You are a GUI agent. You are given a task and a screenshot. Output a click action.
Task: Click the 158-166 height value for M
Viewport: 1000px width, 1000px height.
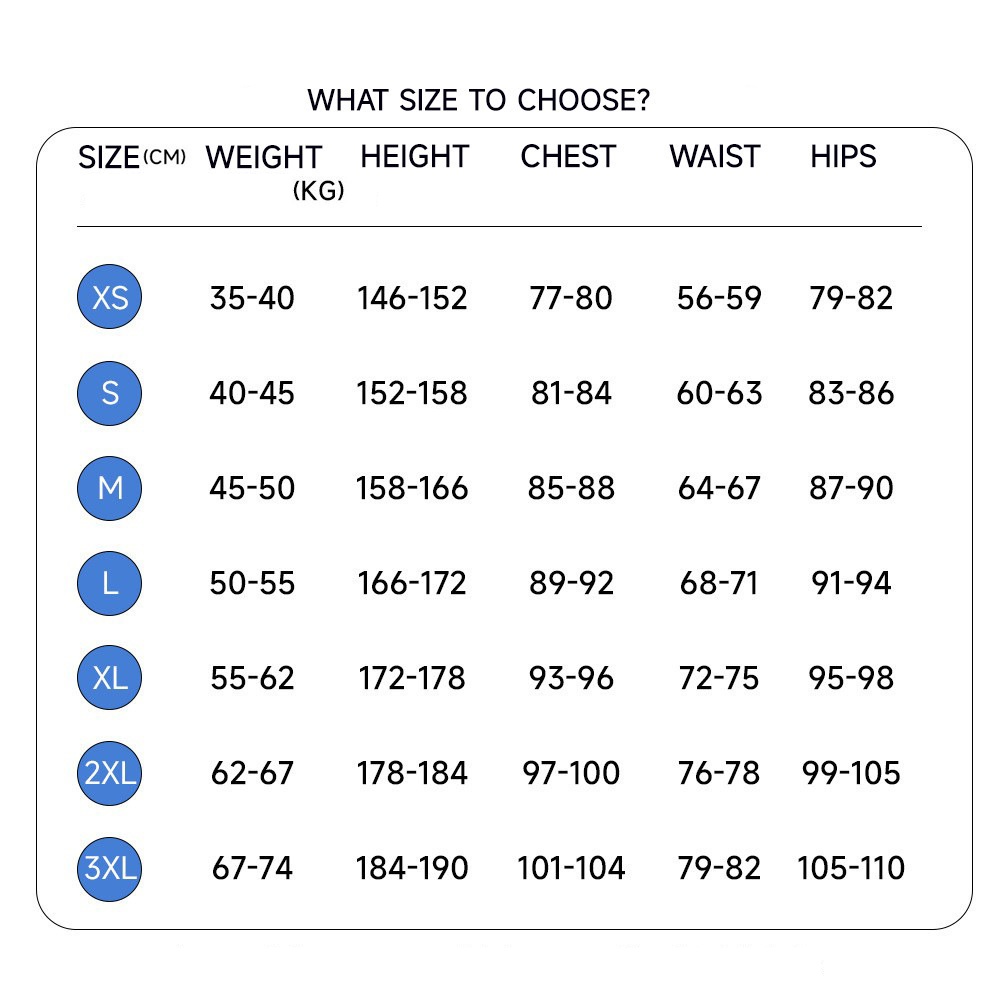tap(412, 488)
